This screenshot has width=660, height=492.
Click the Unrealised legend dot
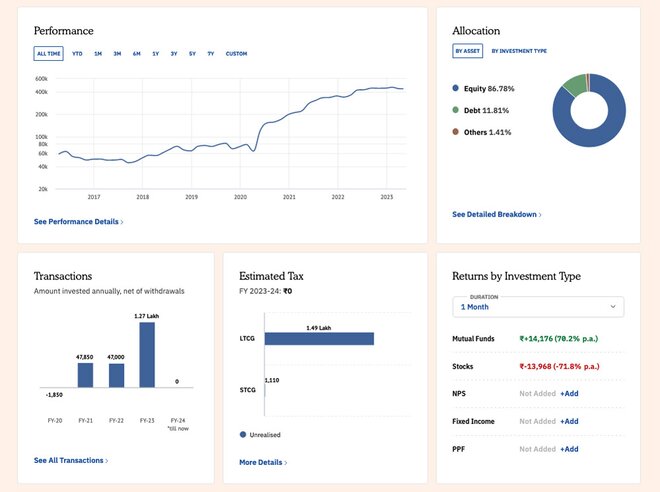point(243,435)
